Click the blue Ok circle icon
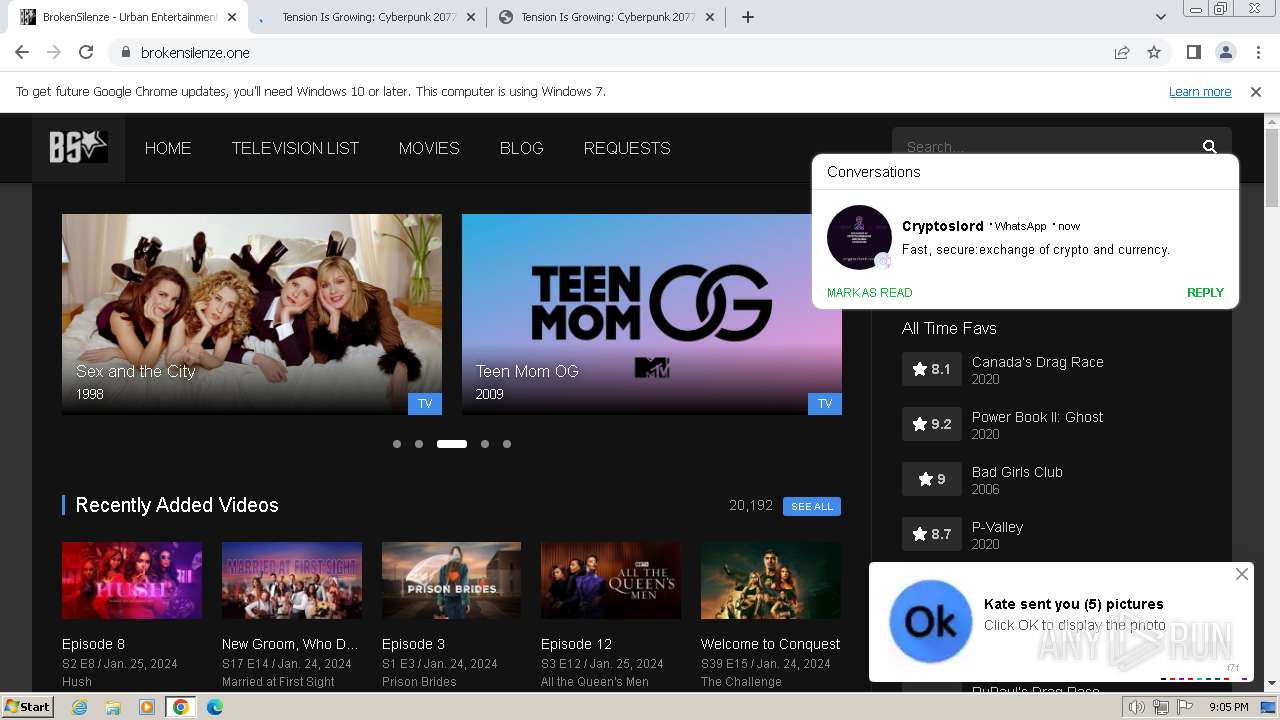Image resolution: width=1280 pixels, height=720 pixels. [930, 621]
